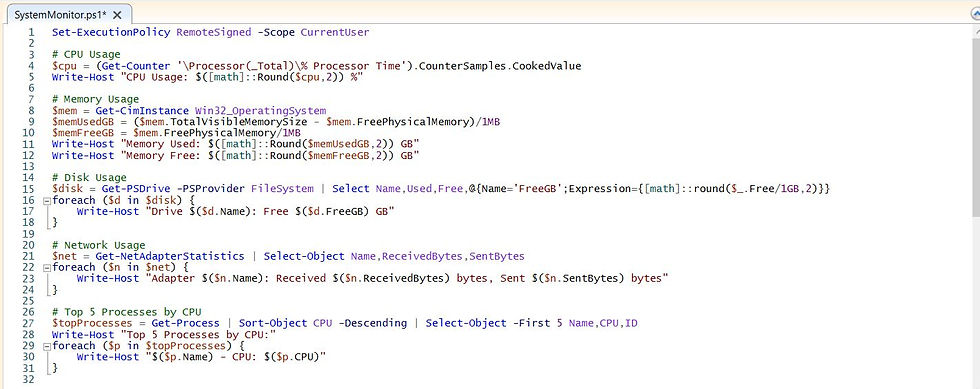Screen dimensions: 980x389
Task: Click the '# CPU Usage' comment
Action: point(86,54)
